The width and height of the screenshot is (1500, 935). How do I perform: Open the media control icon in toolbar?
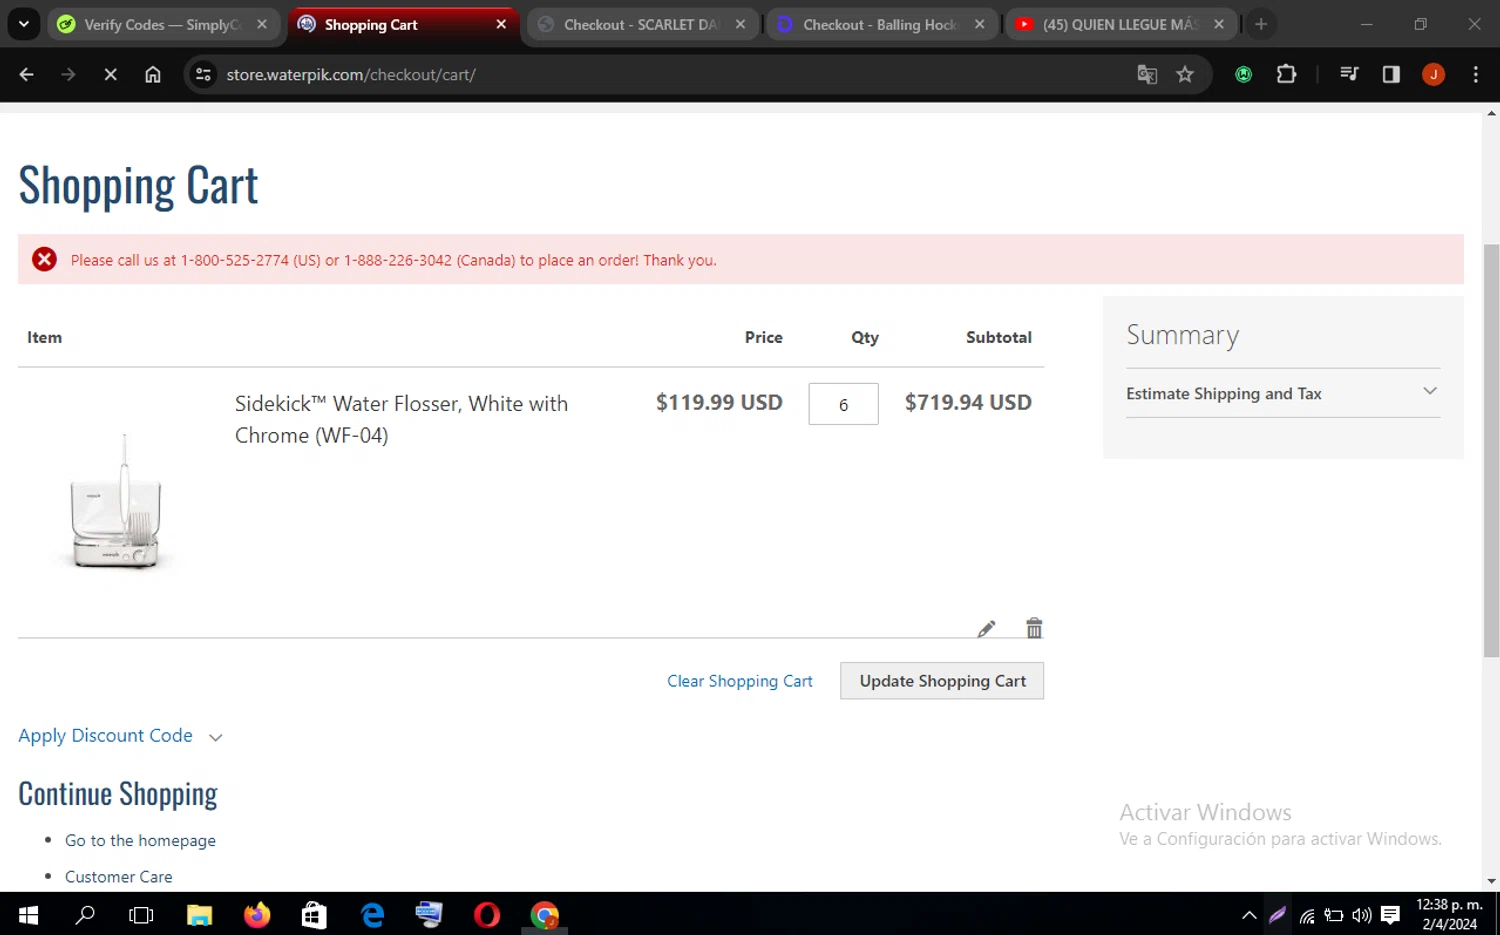point(1349,74)
